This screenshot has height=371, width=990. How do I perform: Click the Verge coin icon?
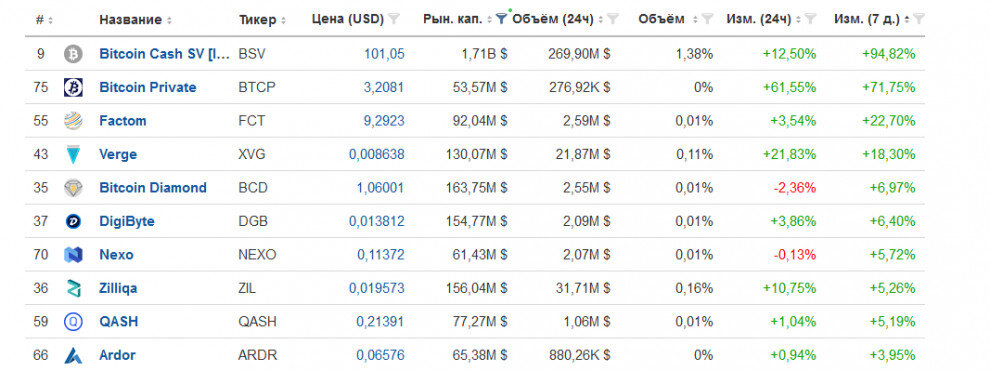pyautogui.click(x=73, y=155)
